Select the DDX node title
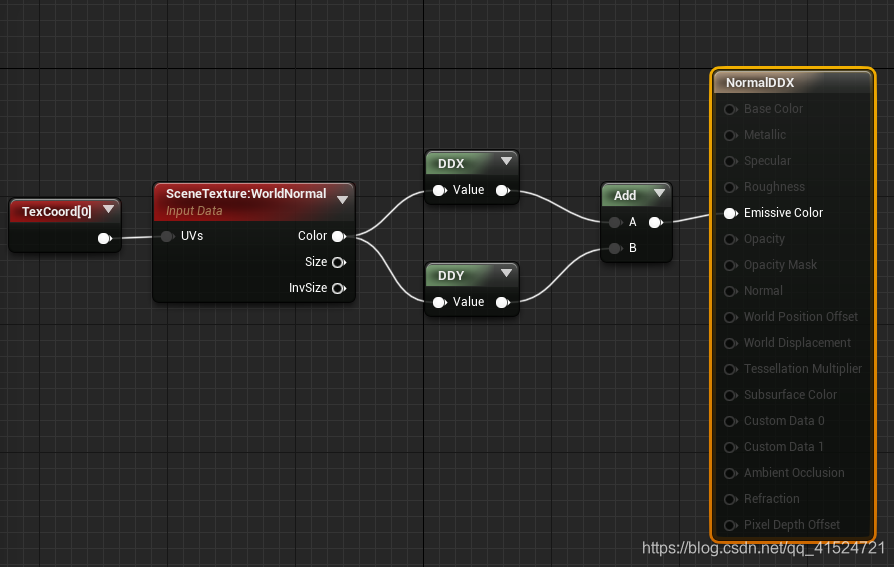Image resolution: width=894 pixels, height=567 pixels. [x=451, y=164]
